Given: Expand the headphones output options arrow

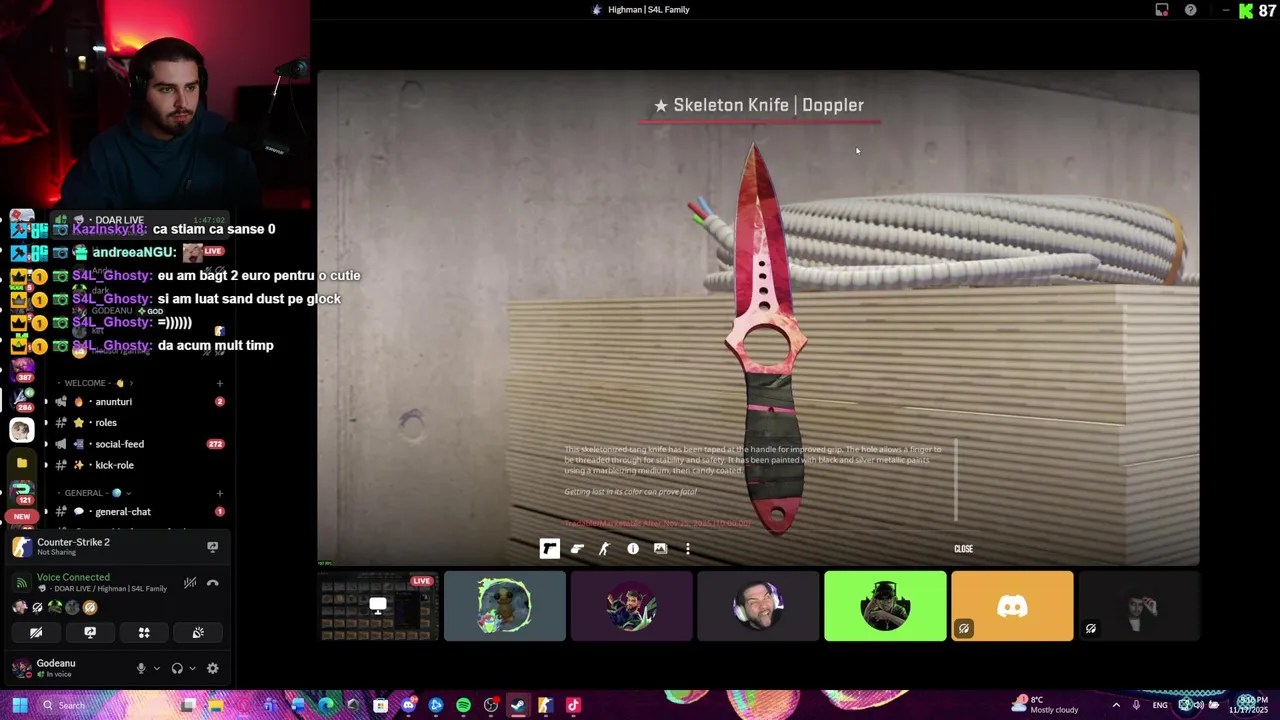Looking at the screenshot, I should (x=192, y=668).
